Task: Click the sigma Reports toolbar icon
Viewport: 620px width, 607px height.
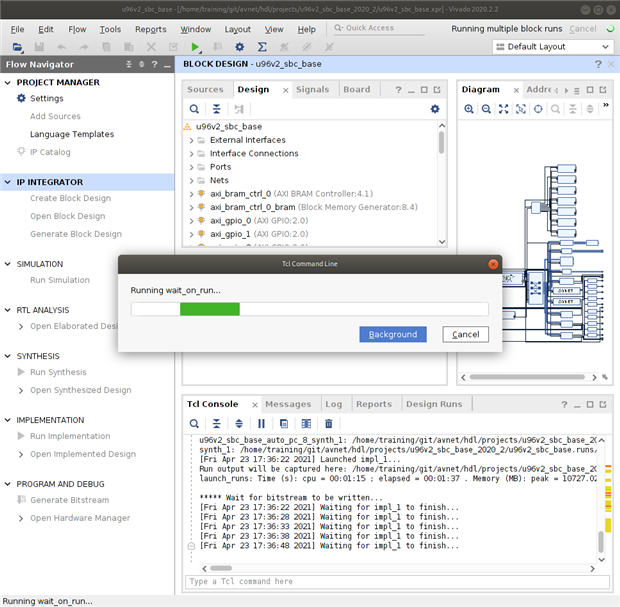Action: pyautogui.click(x=262, y=47)
